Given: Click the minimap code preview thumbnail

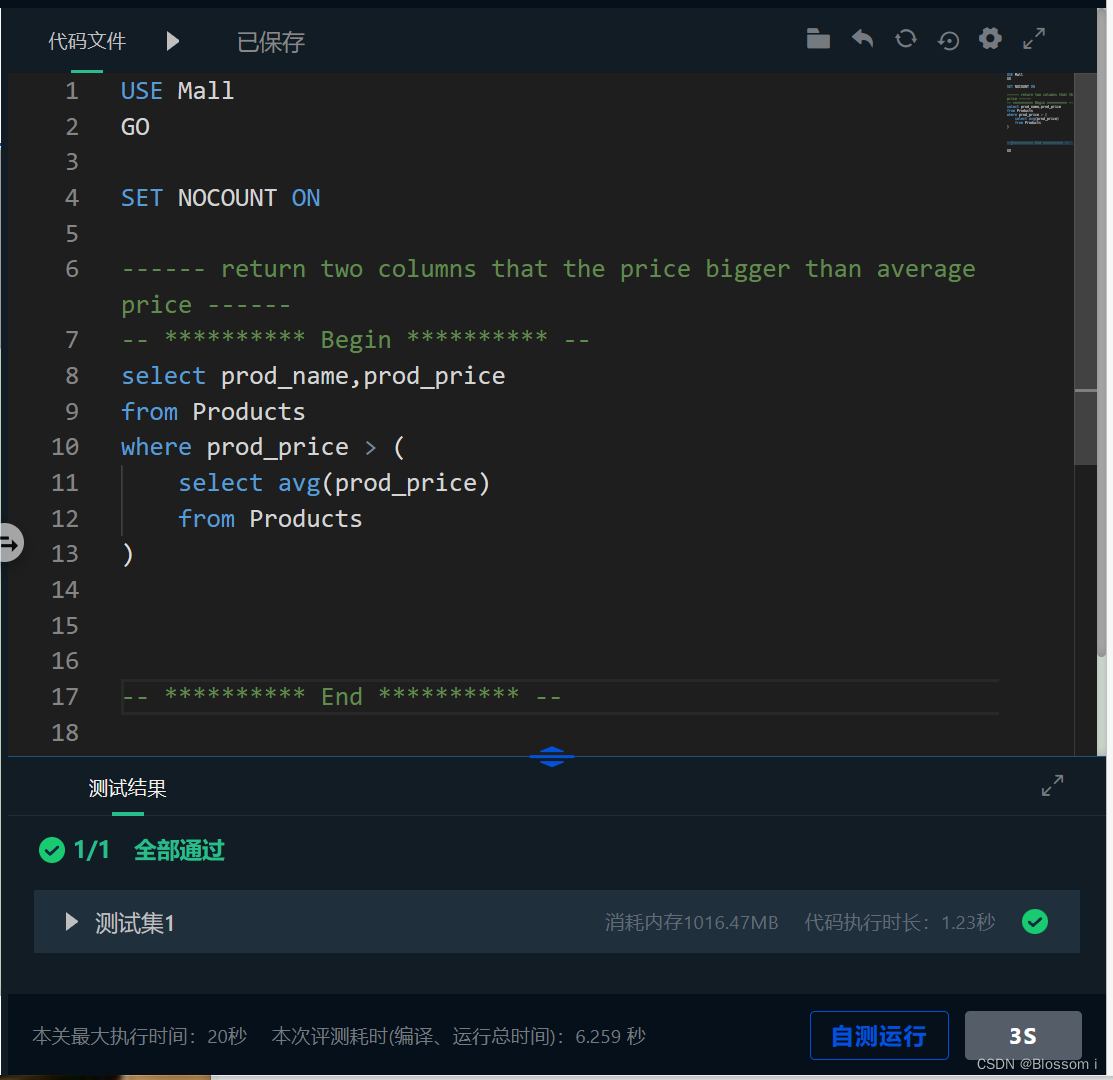Looking at the screenshot, I should click(1038, 112).
